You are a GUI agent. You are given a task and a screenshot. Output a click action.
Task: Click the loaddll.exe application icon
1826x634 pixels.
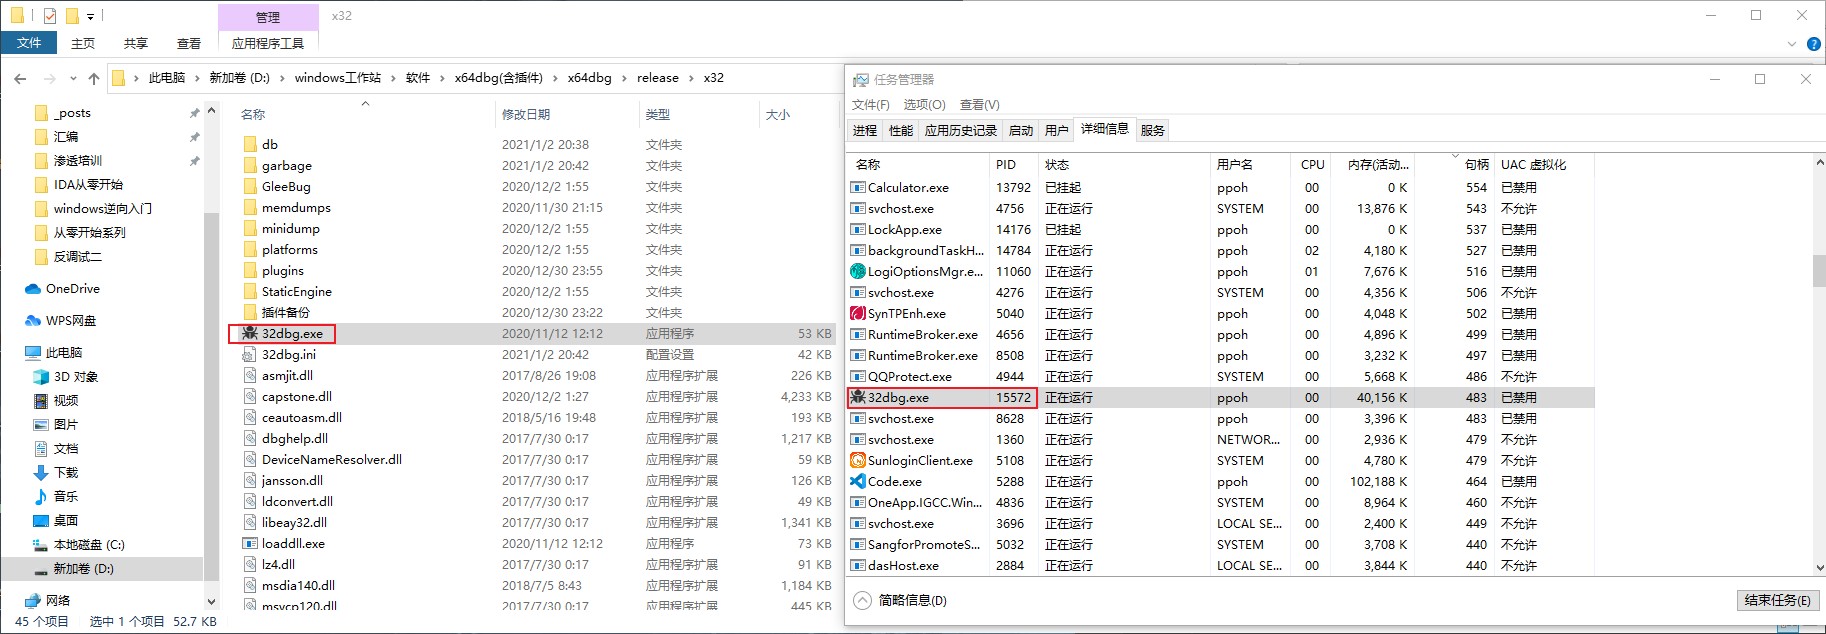(x=250, y=543)
